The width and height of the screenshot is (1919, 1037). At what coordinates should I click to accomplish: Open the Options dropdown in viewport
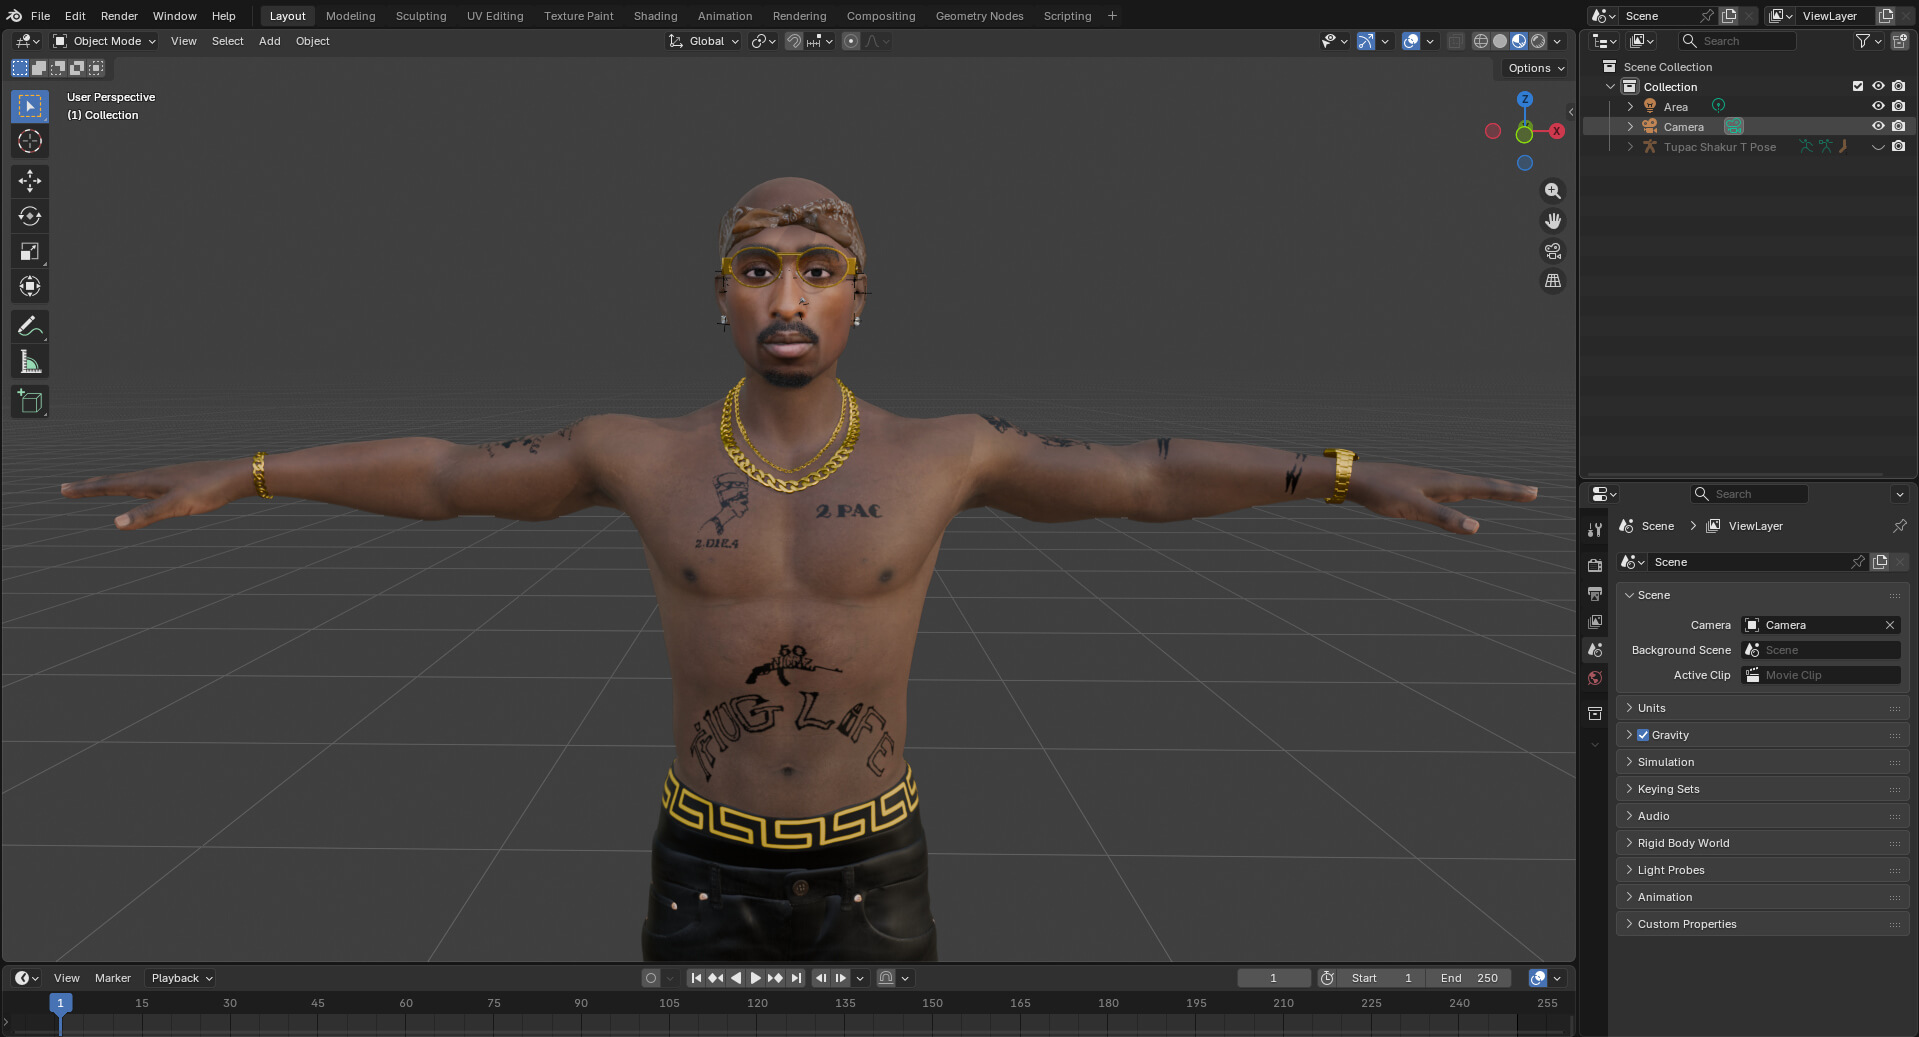(x=1535, y=68)
